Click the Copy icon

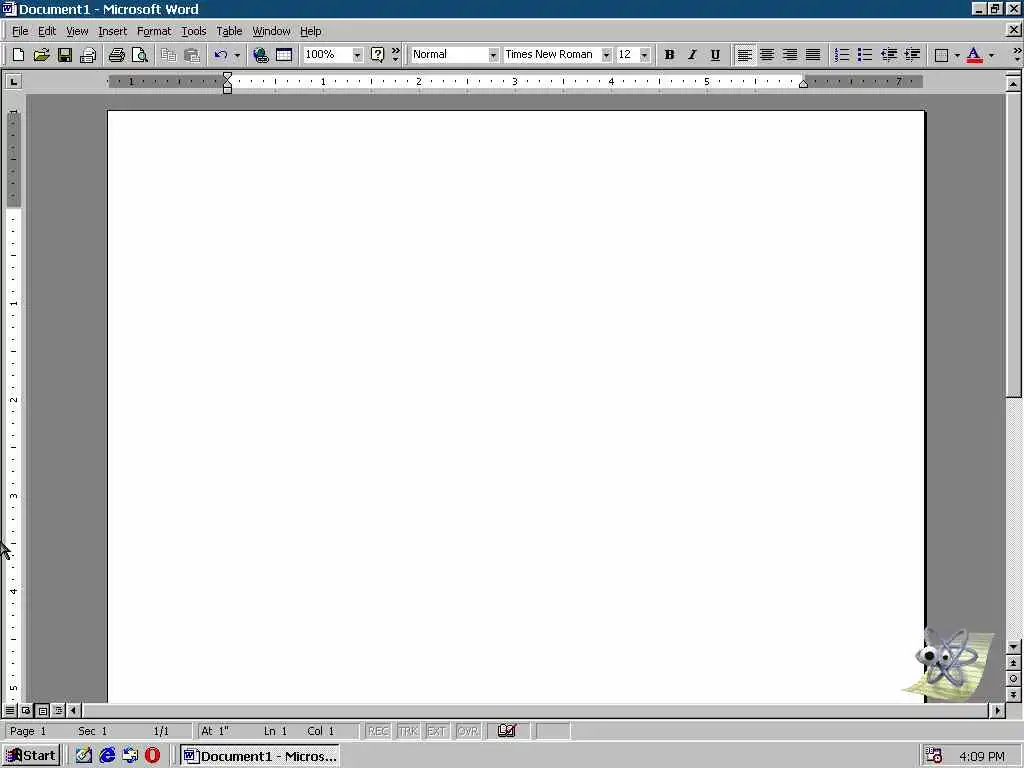click(x=168, y=55)
